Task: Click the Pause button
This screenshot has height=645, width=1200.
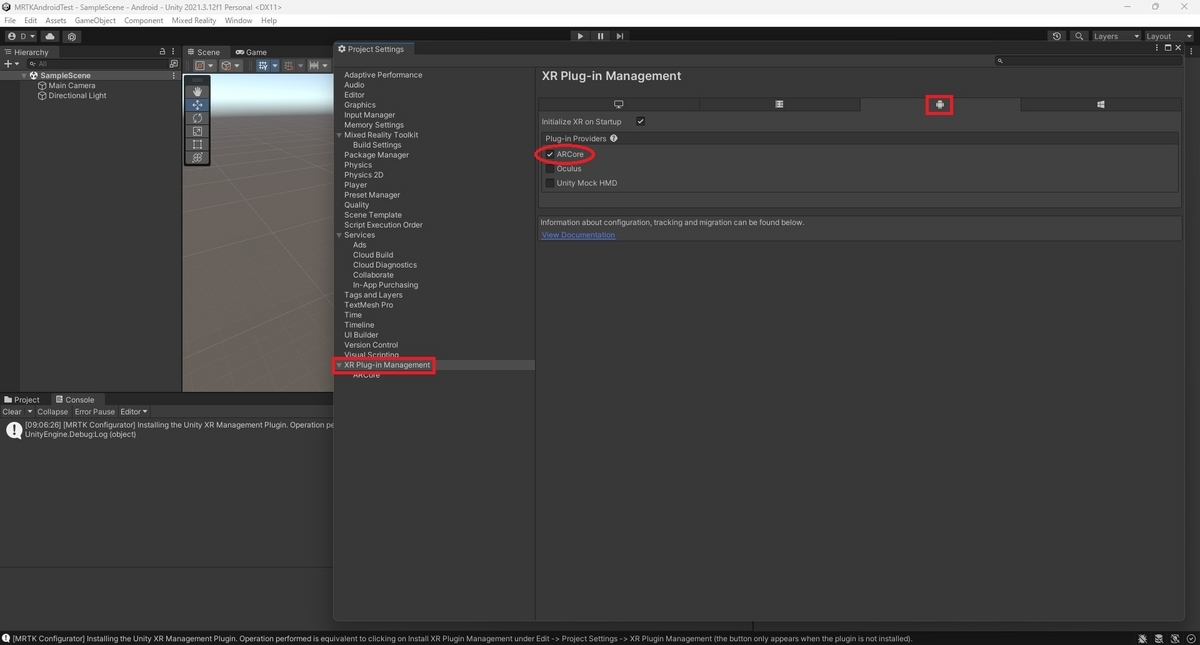Action: (600, 36)
